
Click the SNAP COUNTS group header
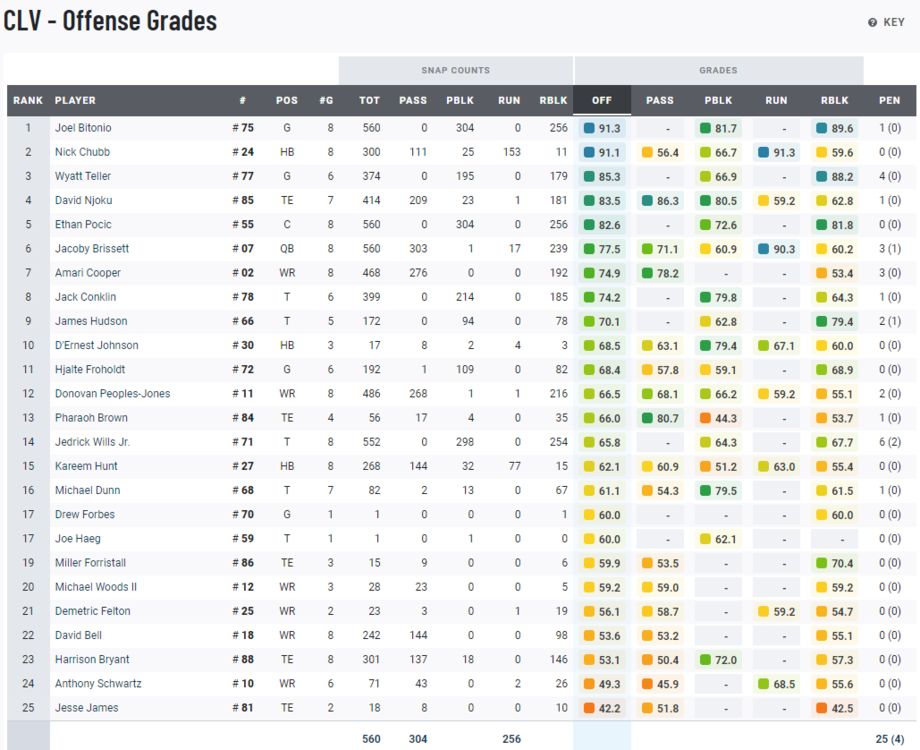(x=455, y=70)
